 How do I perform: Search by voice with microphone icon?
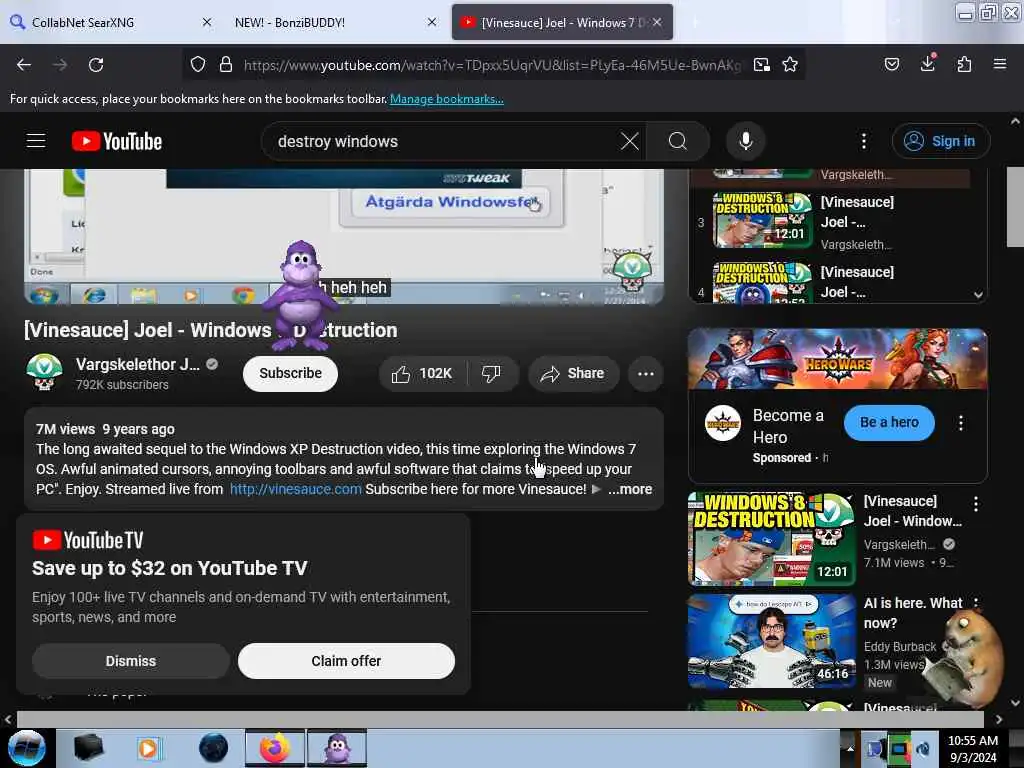[x=746, y=141]
